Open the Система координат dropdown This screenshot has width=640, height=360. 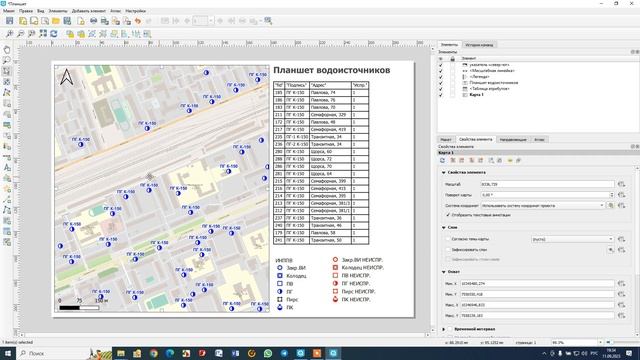[543, 206]
